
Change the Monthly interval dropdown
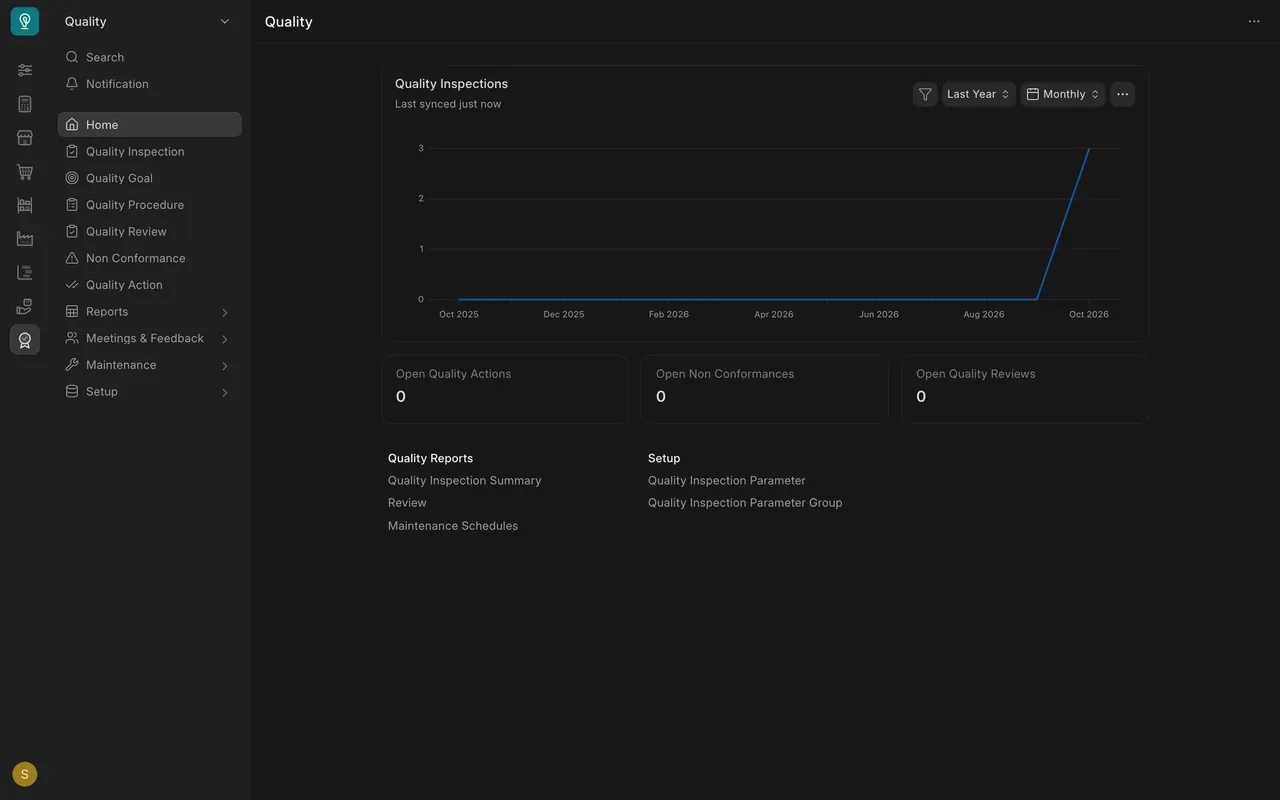click(x=1062, y=94)
